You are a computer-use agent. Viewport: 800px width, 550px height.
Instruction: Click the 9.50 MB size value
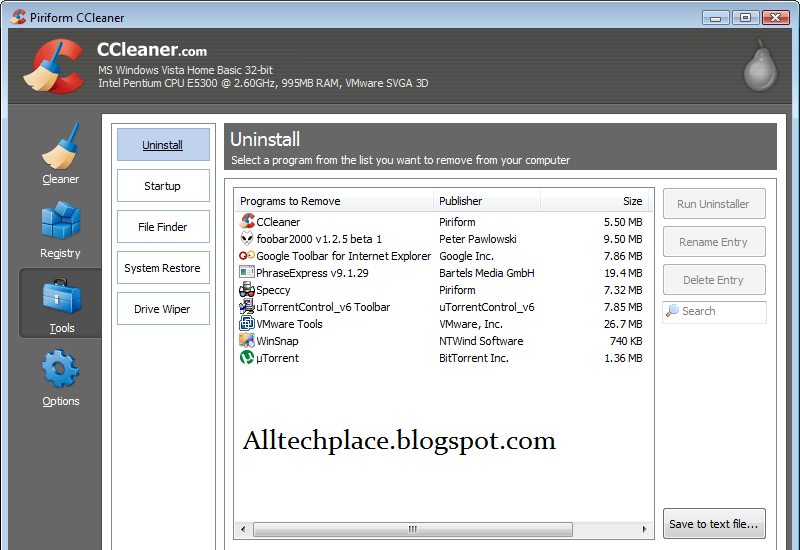(x=623, y=239)
